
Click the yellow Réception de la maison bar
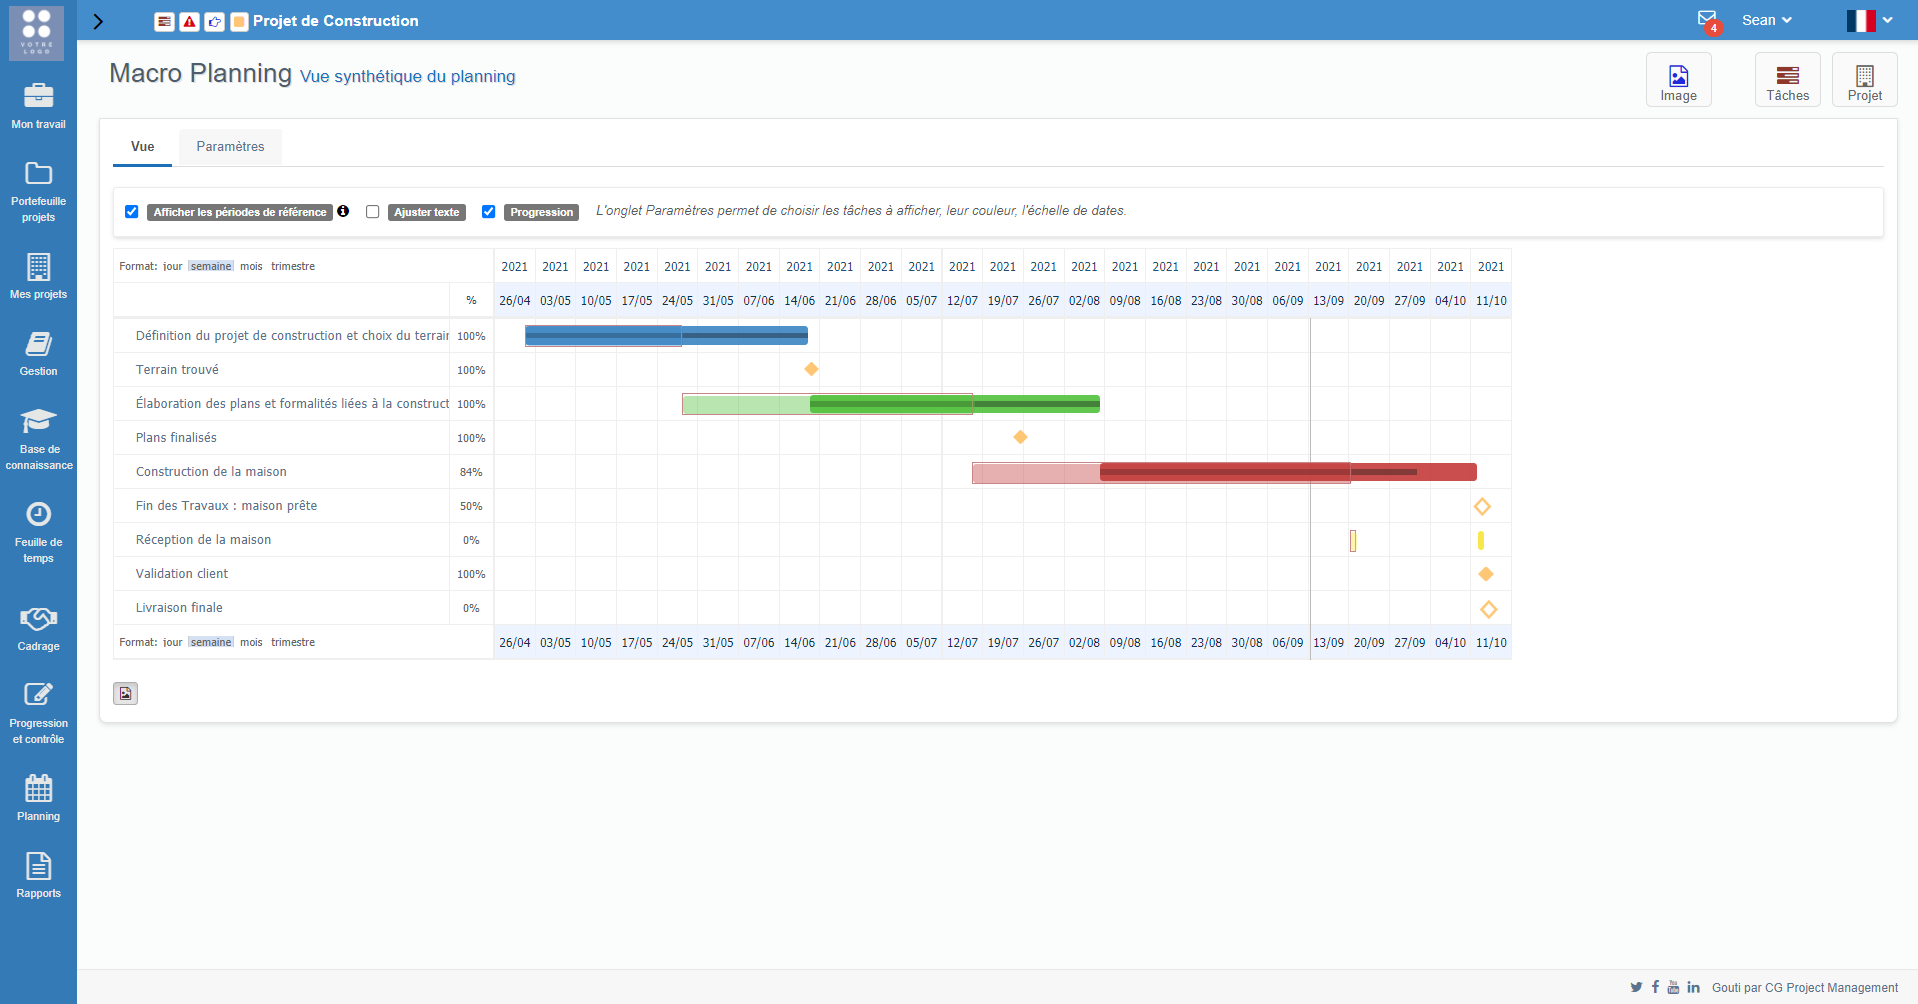pos(1481,540)
